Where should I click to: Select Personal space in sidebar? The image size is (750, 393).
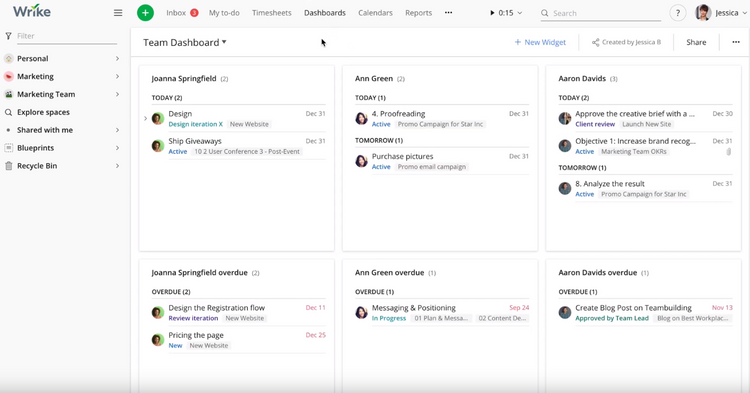[33, 58]
